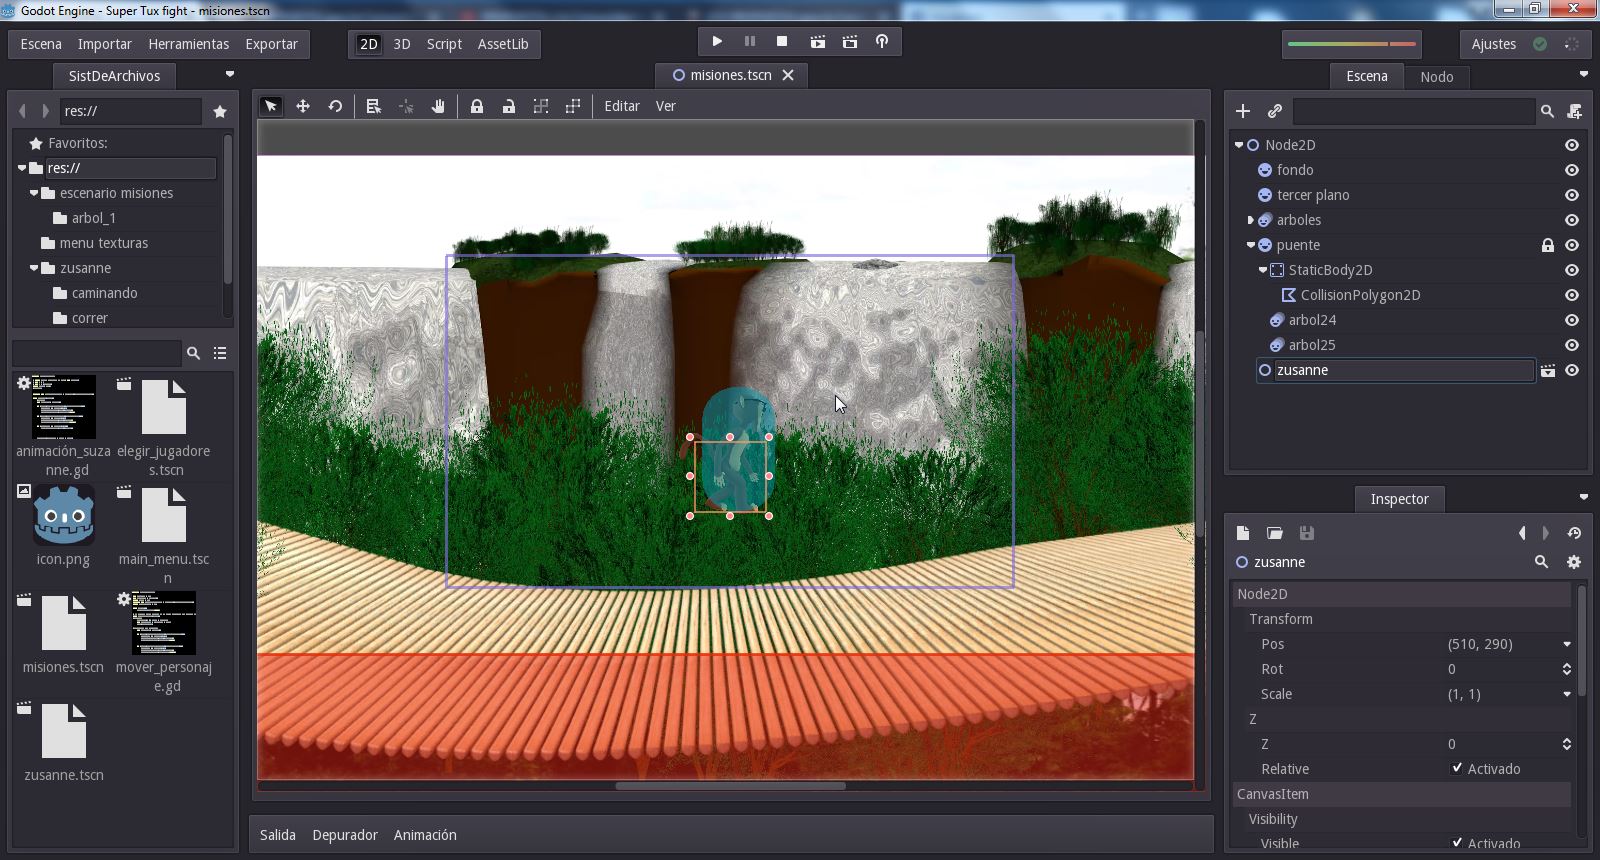Open the Escena menu
The width and height of the screenshot is (1600, 860).
(x=41, y=44)
